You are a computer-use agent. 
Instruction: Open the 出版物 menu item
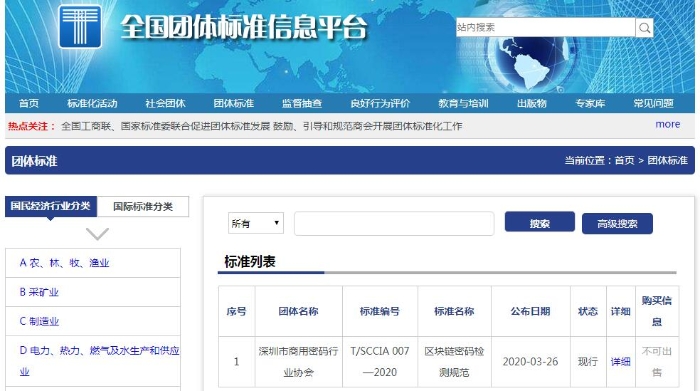(532, 104)
